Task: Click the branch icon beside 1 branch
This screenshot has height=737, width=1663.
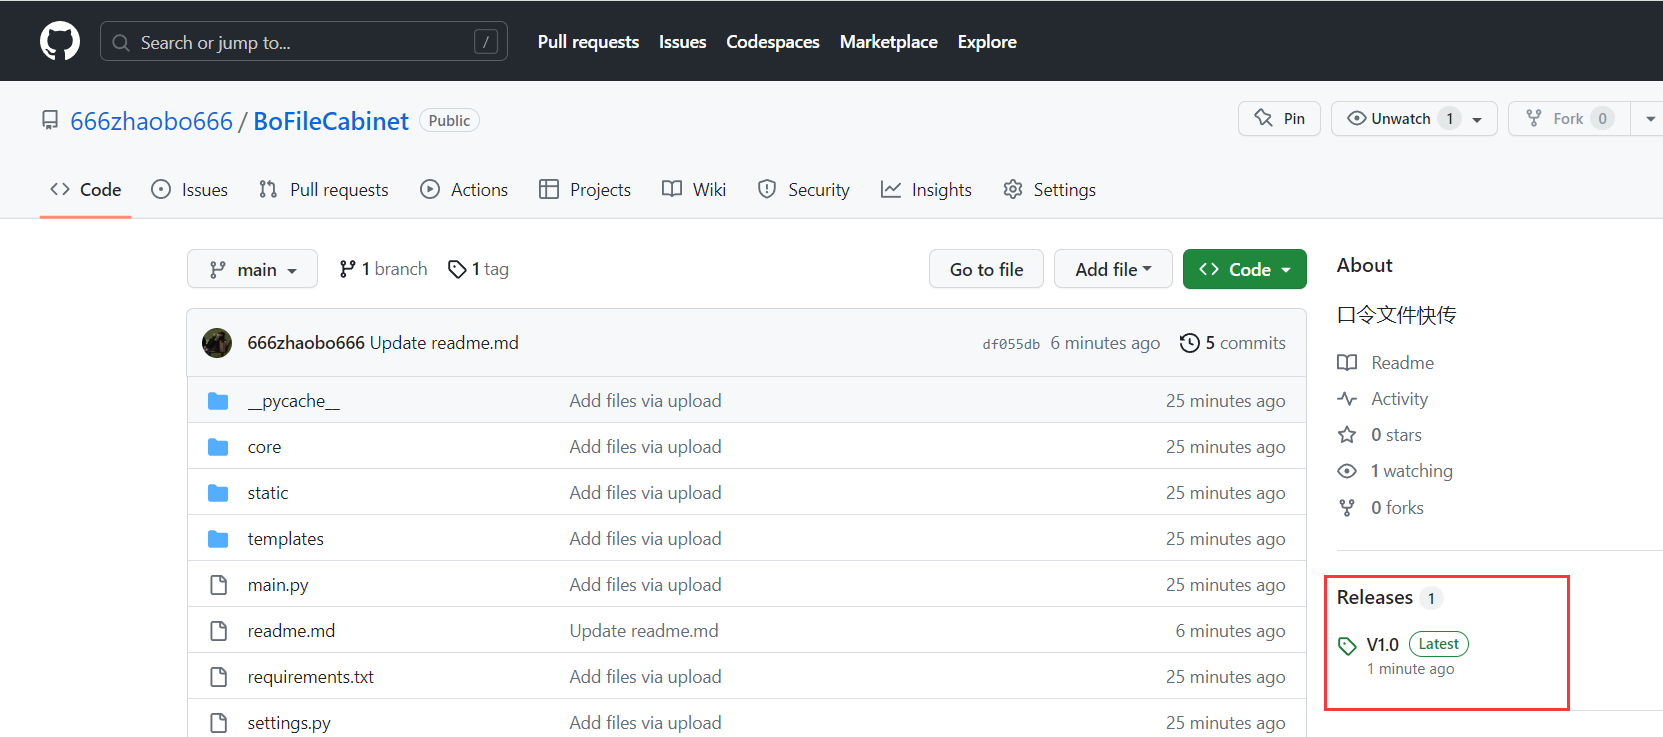Action: tap(347, 269)
